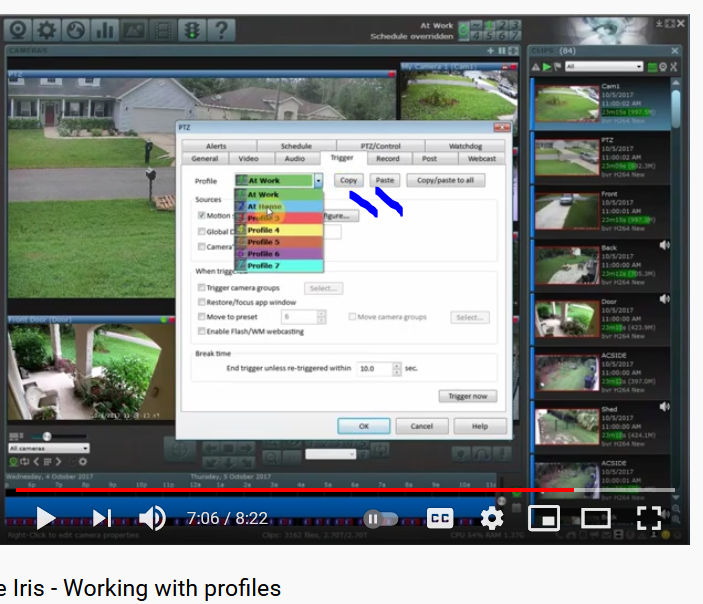This screenshot has width=703, height=604.
Task: Mute the video volume
Action: (152, 517)
